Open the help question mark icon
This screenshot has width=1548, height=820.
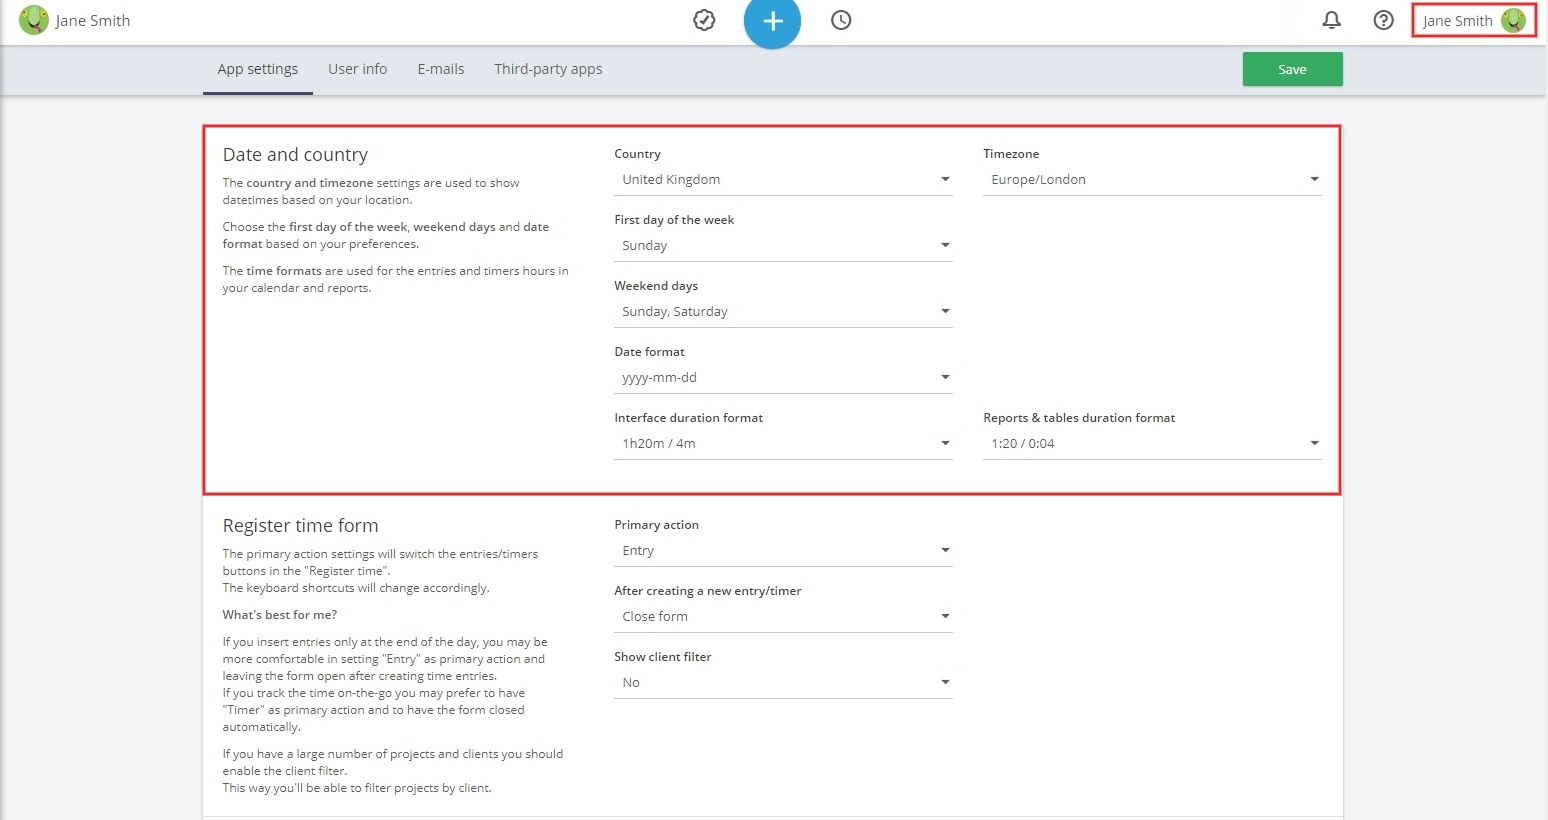[1382, 20]
